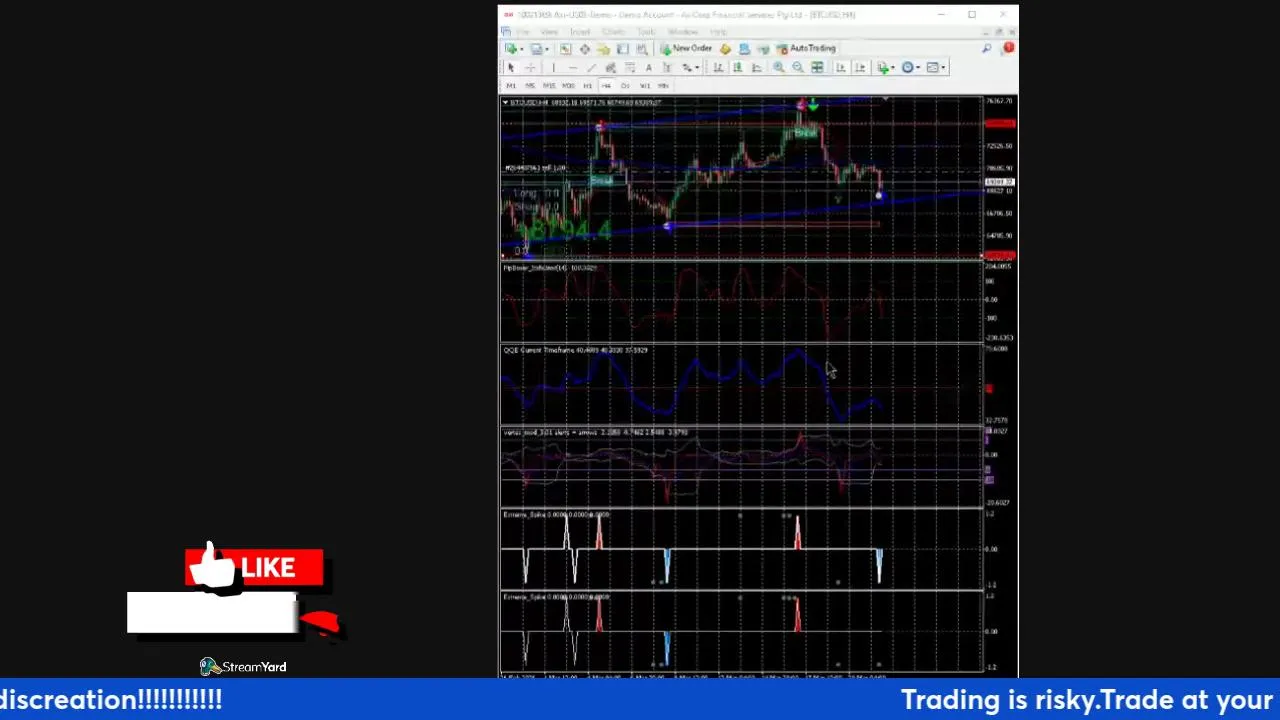Image resolution: width=1280 pixels, height=720 pixels.
Task: Select the M5 timeframe
Action: click(x=530, y=86)
